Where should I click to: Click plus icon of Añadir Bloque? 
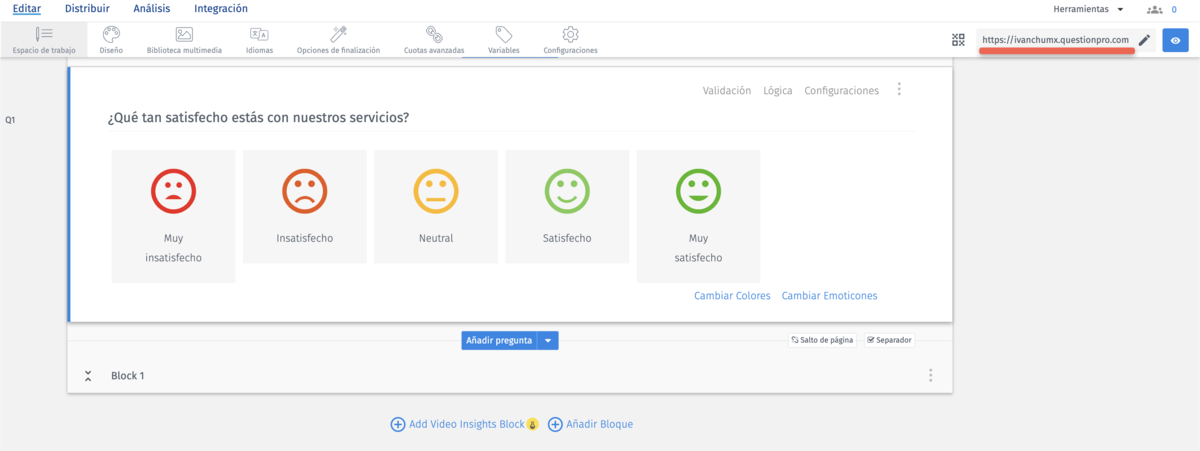555,424
